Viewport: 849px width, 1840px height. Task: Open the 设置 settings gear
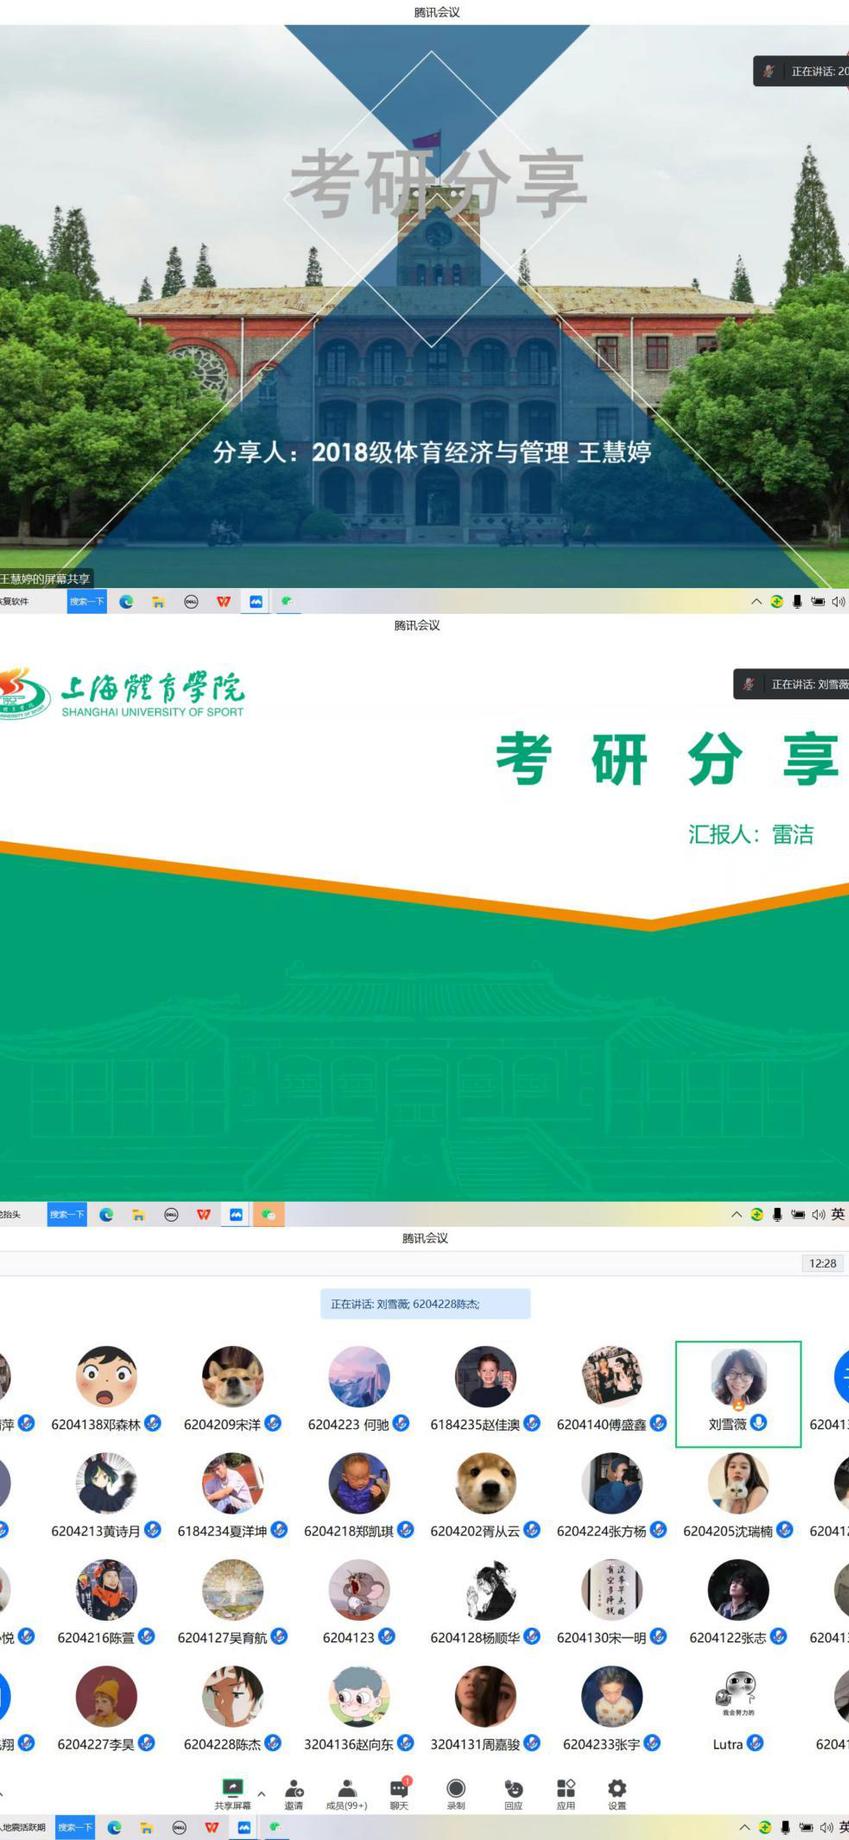[617, 1788]
